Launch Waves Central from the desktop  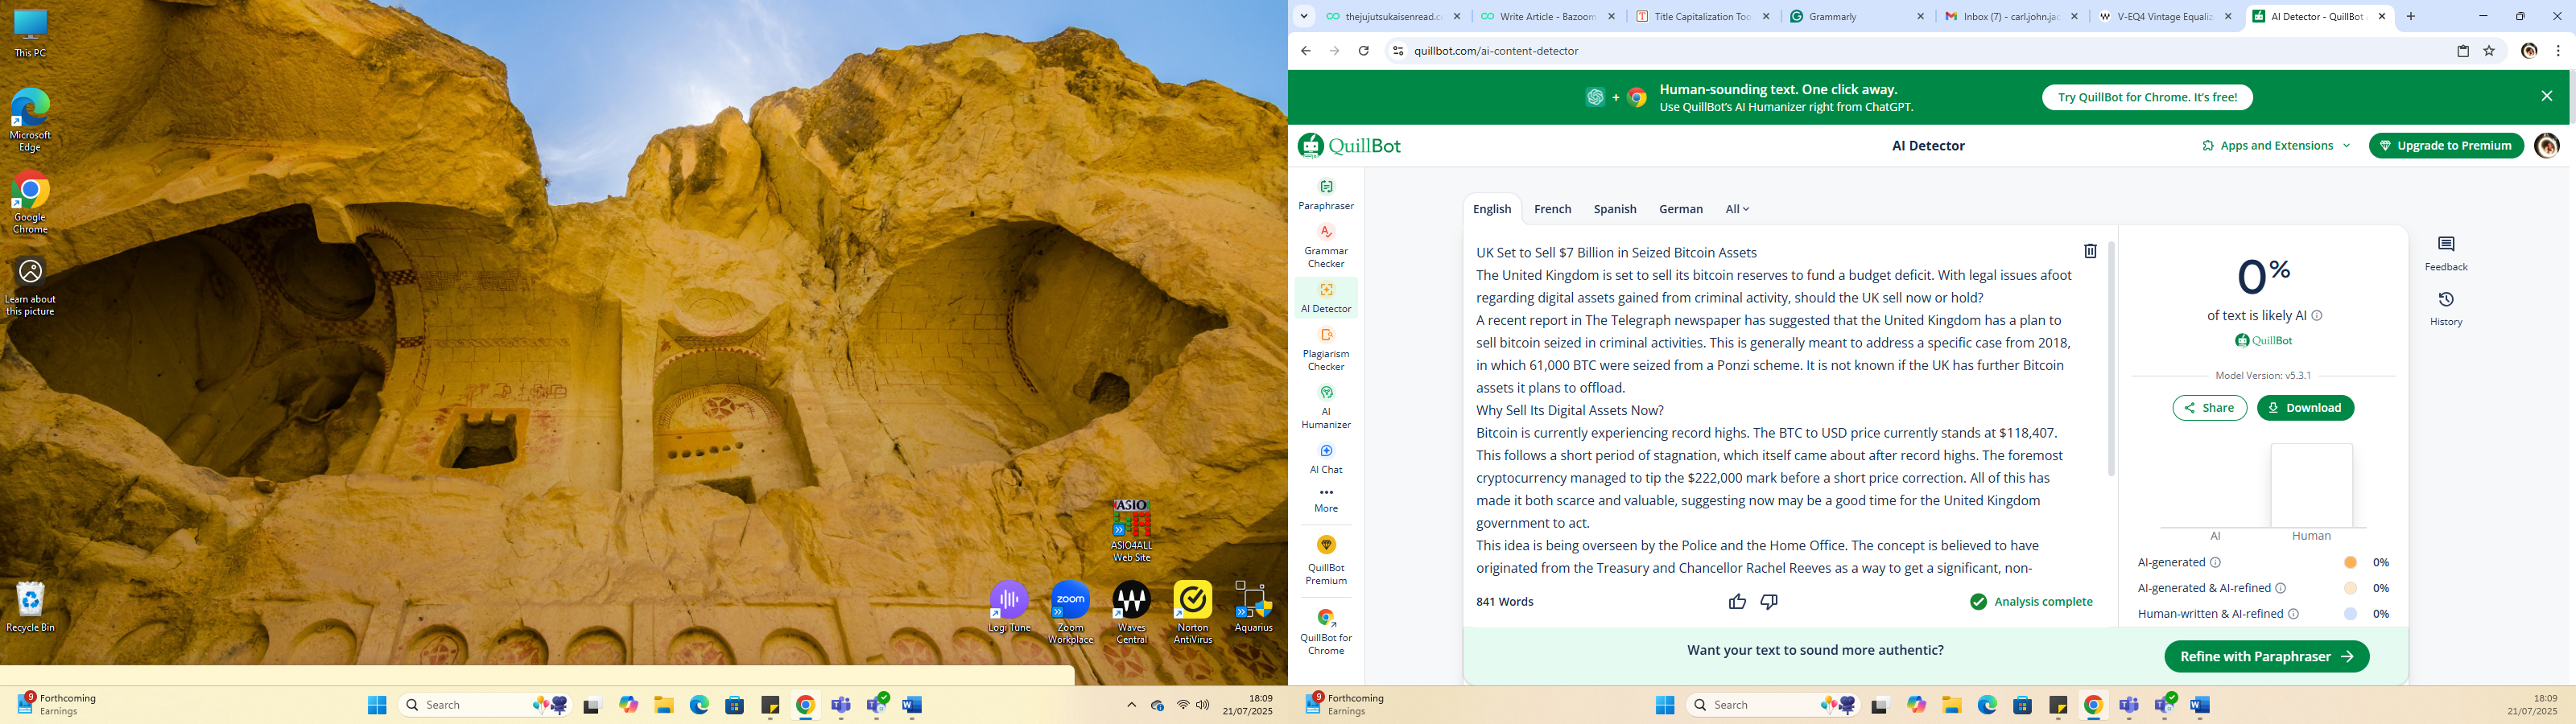point(1131,613)
